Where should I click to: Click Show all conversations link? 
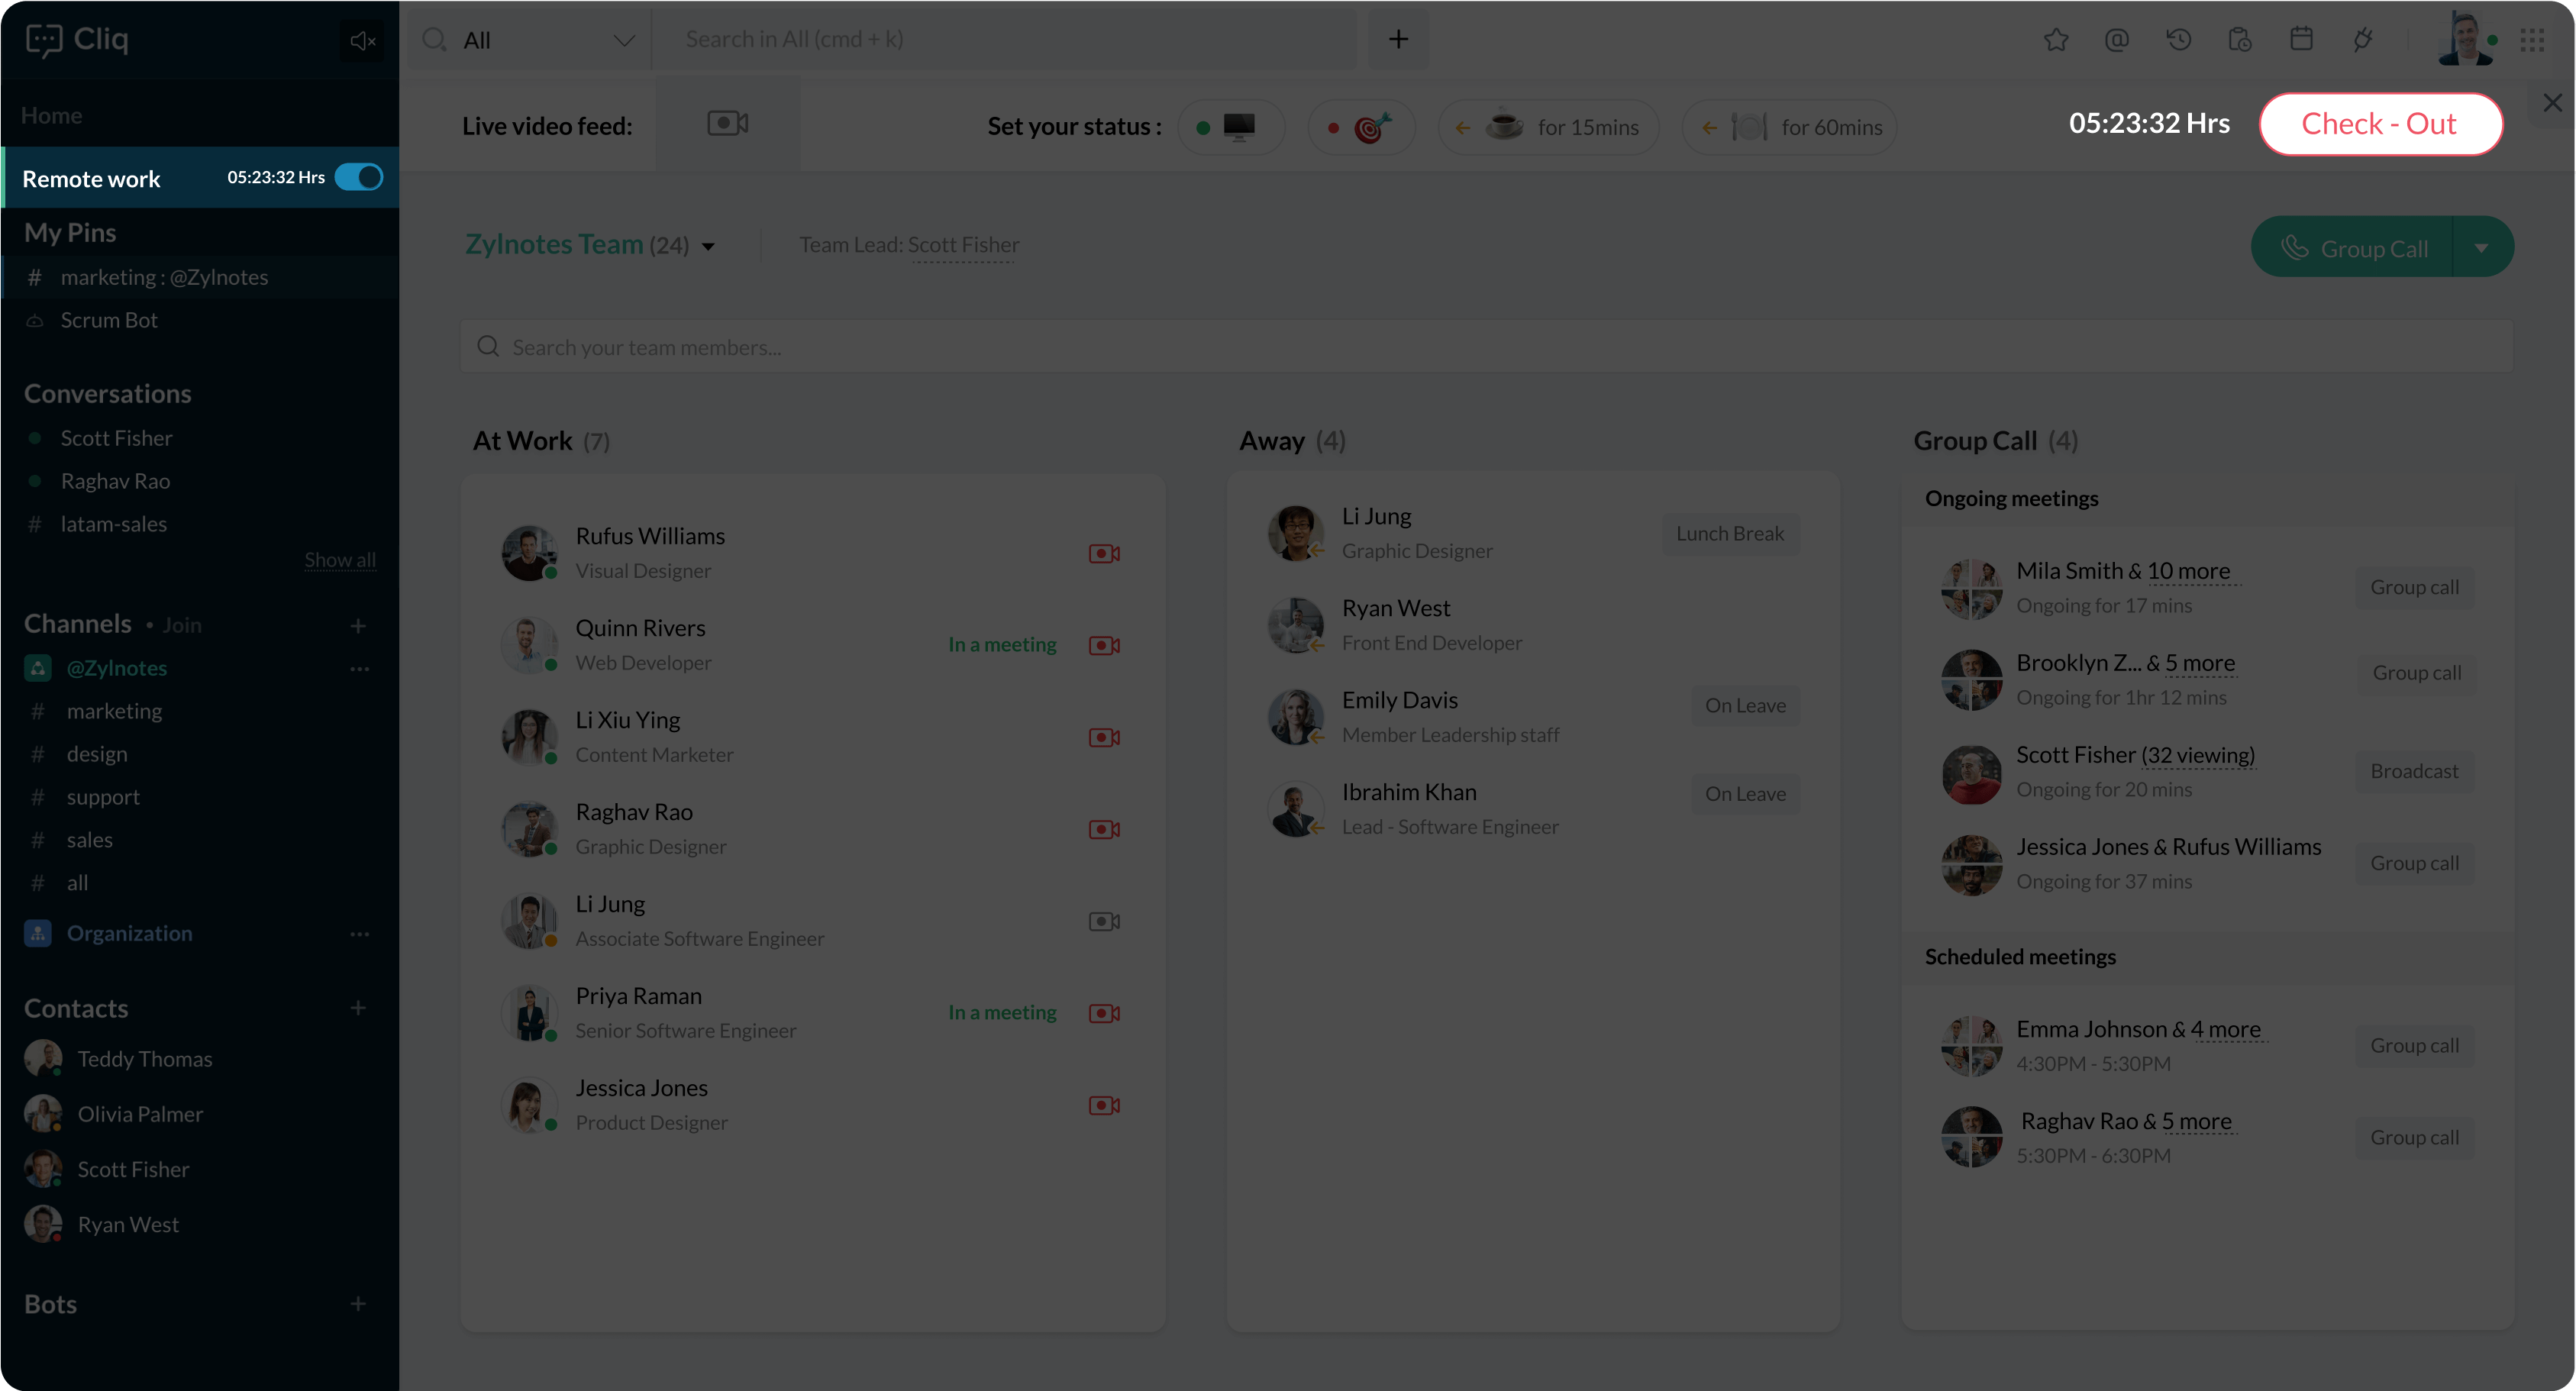pos(340,559)
